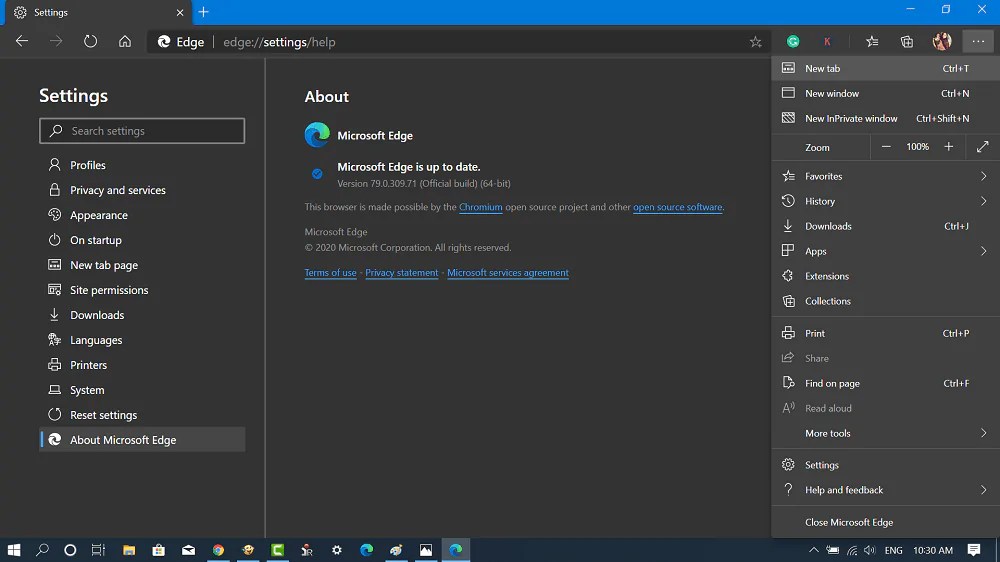Enter full screen from Zoom row
This screenshot has width=1000, height=562.
[983, 147]
